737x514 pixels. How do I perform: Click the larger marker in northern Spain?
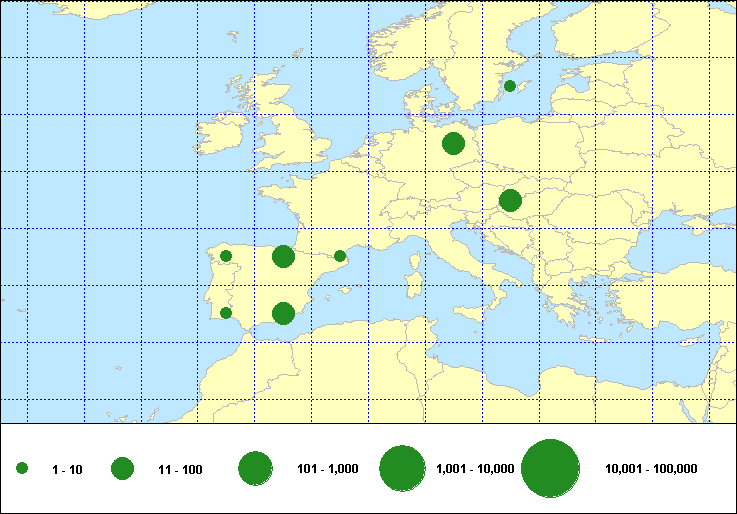283,257
